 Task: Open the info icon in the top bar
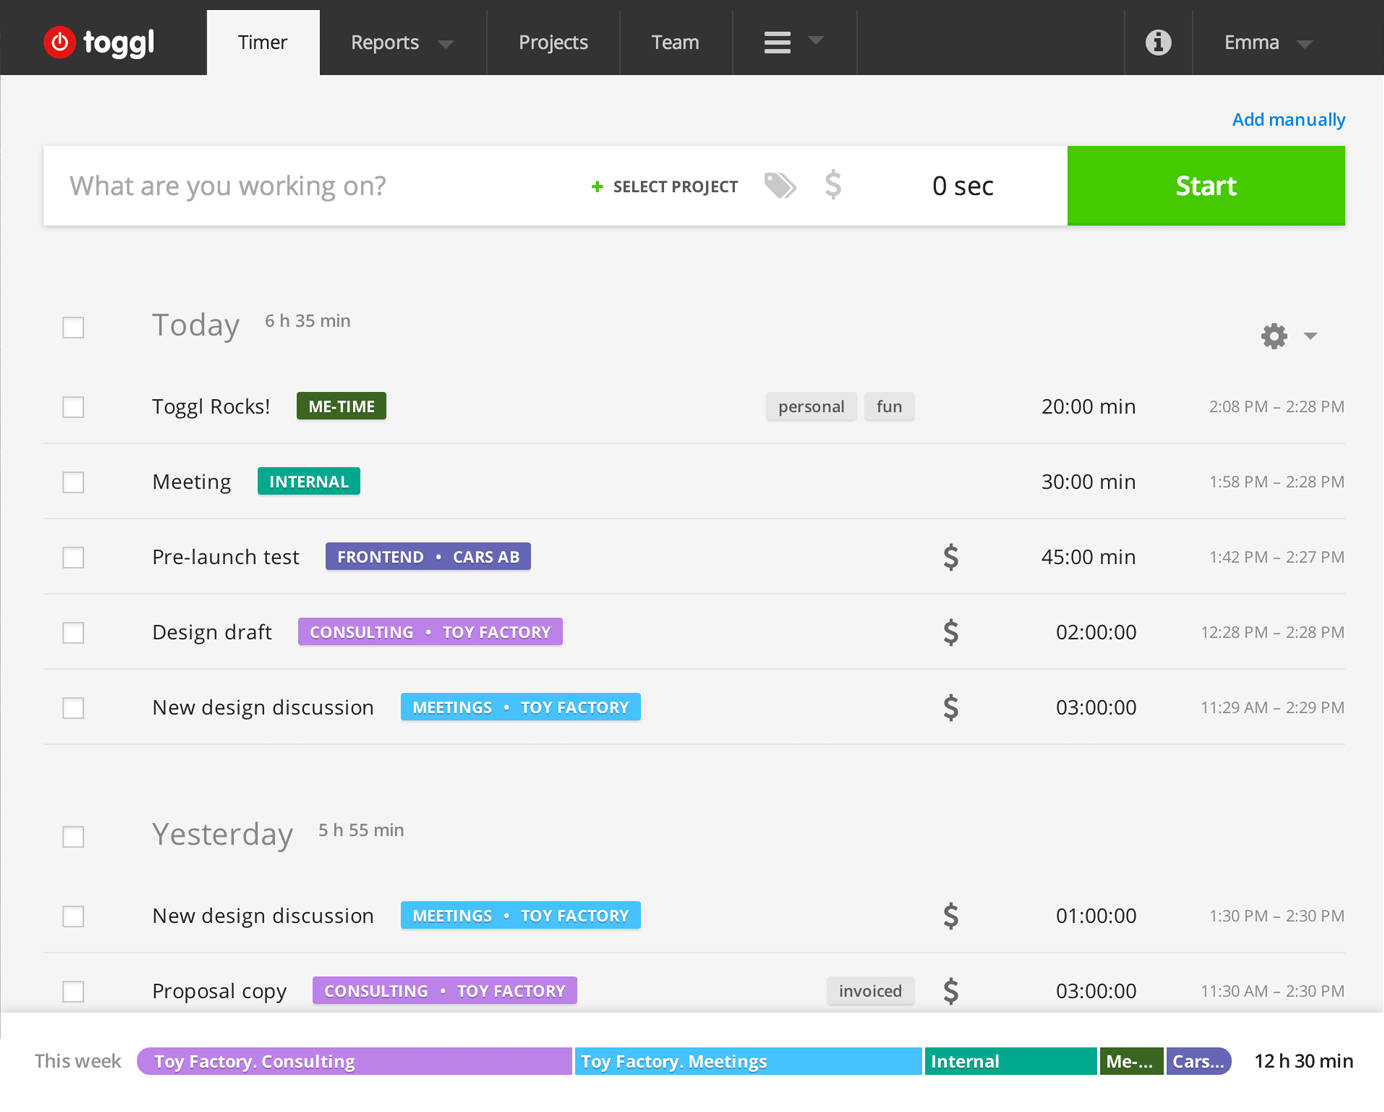click(1158, 42)
